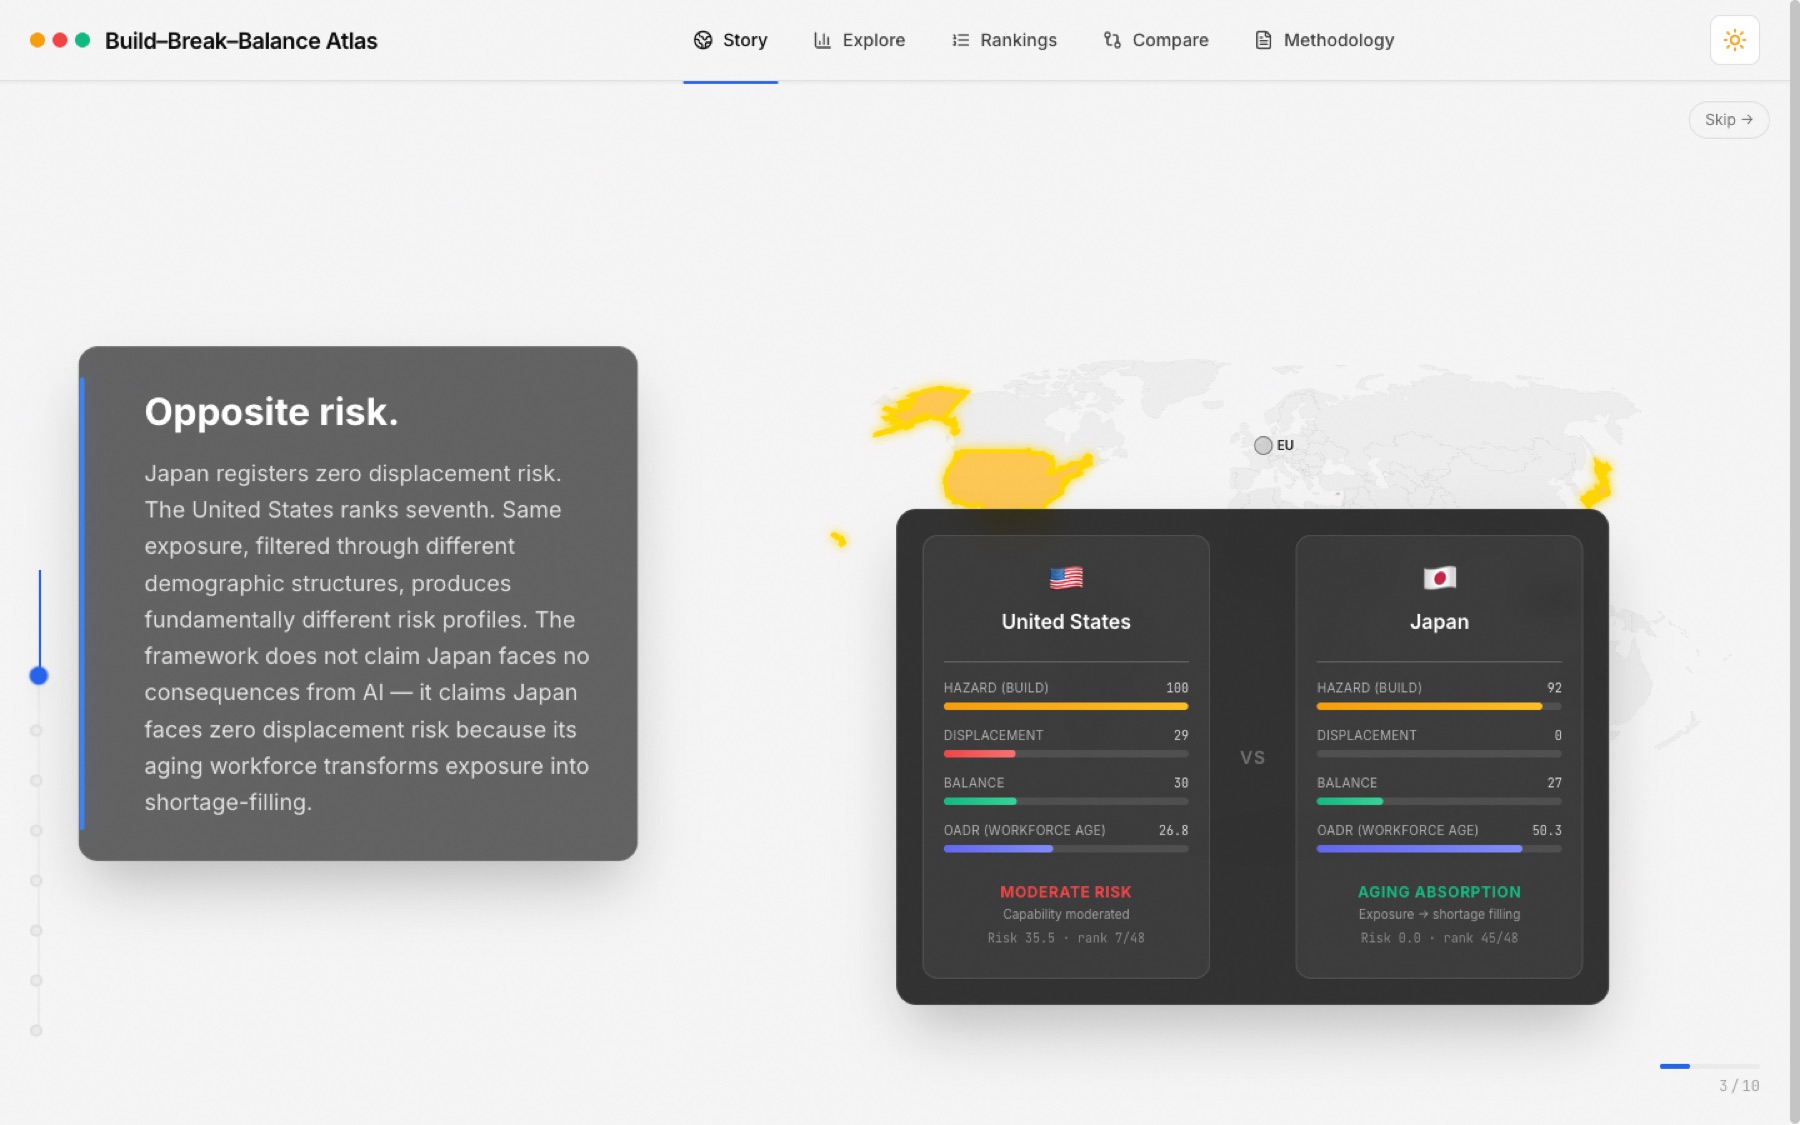
Task: Click the story progress bar above 3 / 10
Action: tap(1709, 1066)
